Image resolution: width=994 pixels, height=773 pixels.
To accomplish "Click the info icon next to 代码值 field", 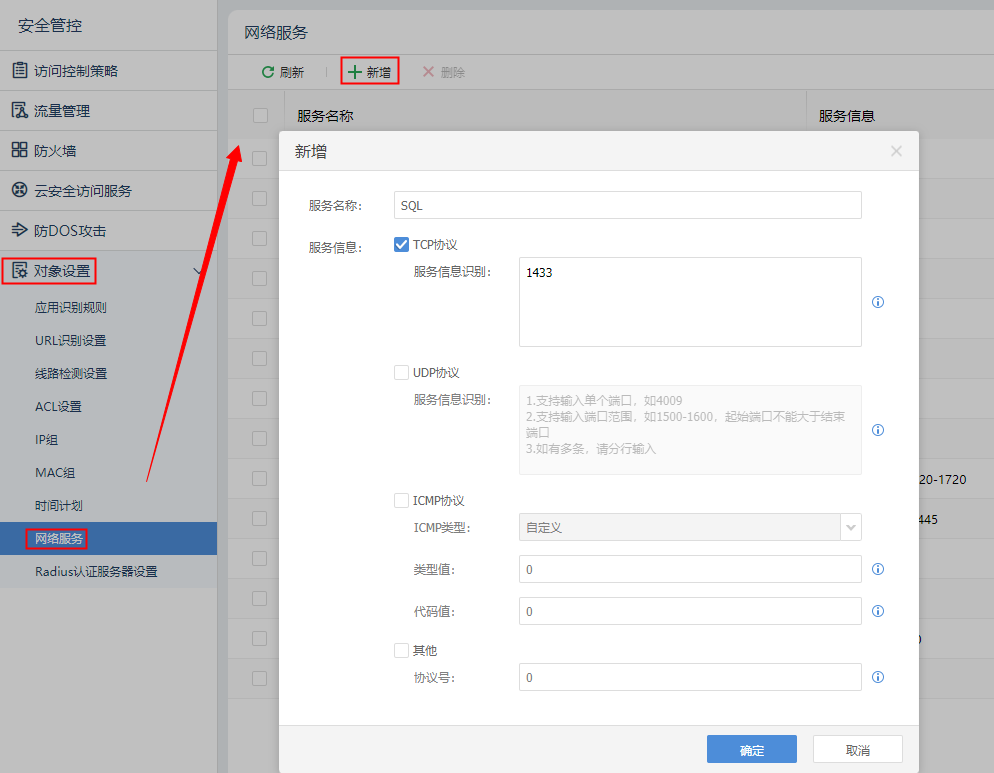I will coord(878,611).
